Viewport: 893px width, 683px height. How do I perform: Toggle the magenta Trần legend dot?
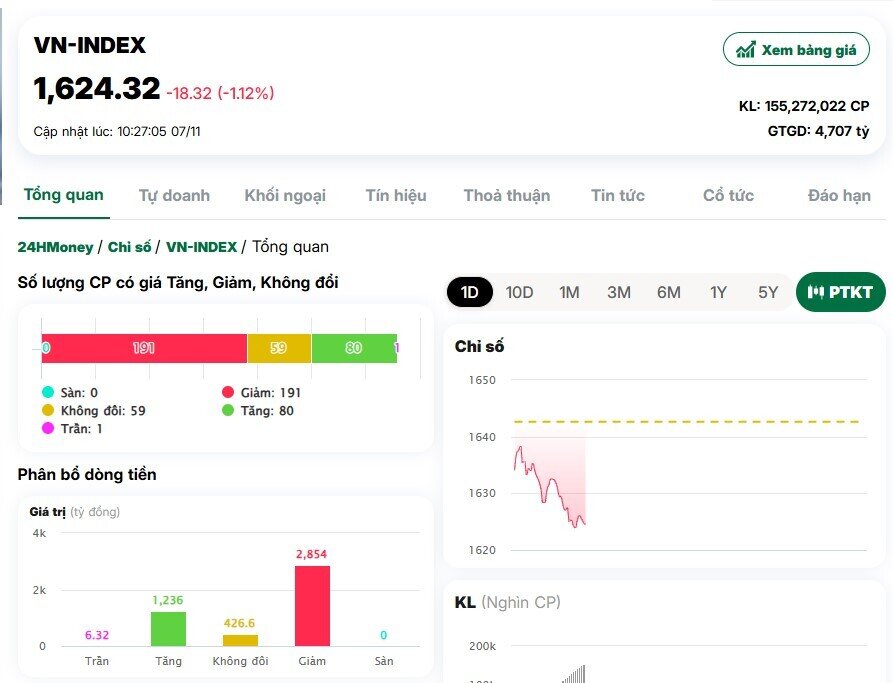(48, 428)
